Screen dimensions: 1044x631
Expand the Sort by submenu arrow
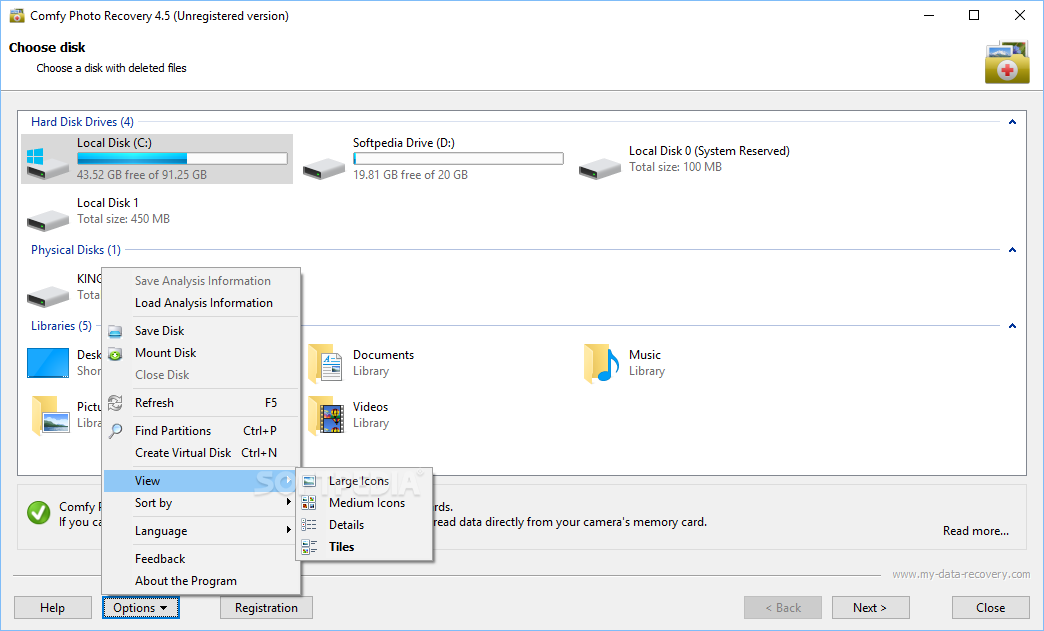[x=288, y=503]
